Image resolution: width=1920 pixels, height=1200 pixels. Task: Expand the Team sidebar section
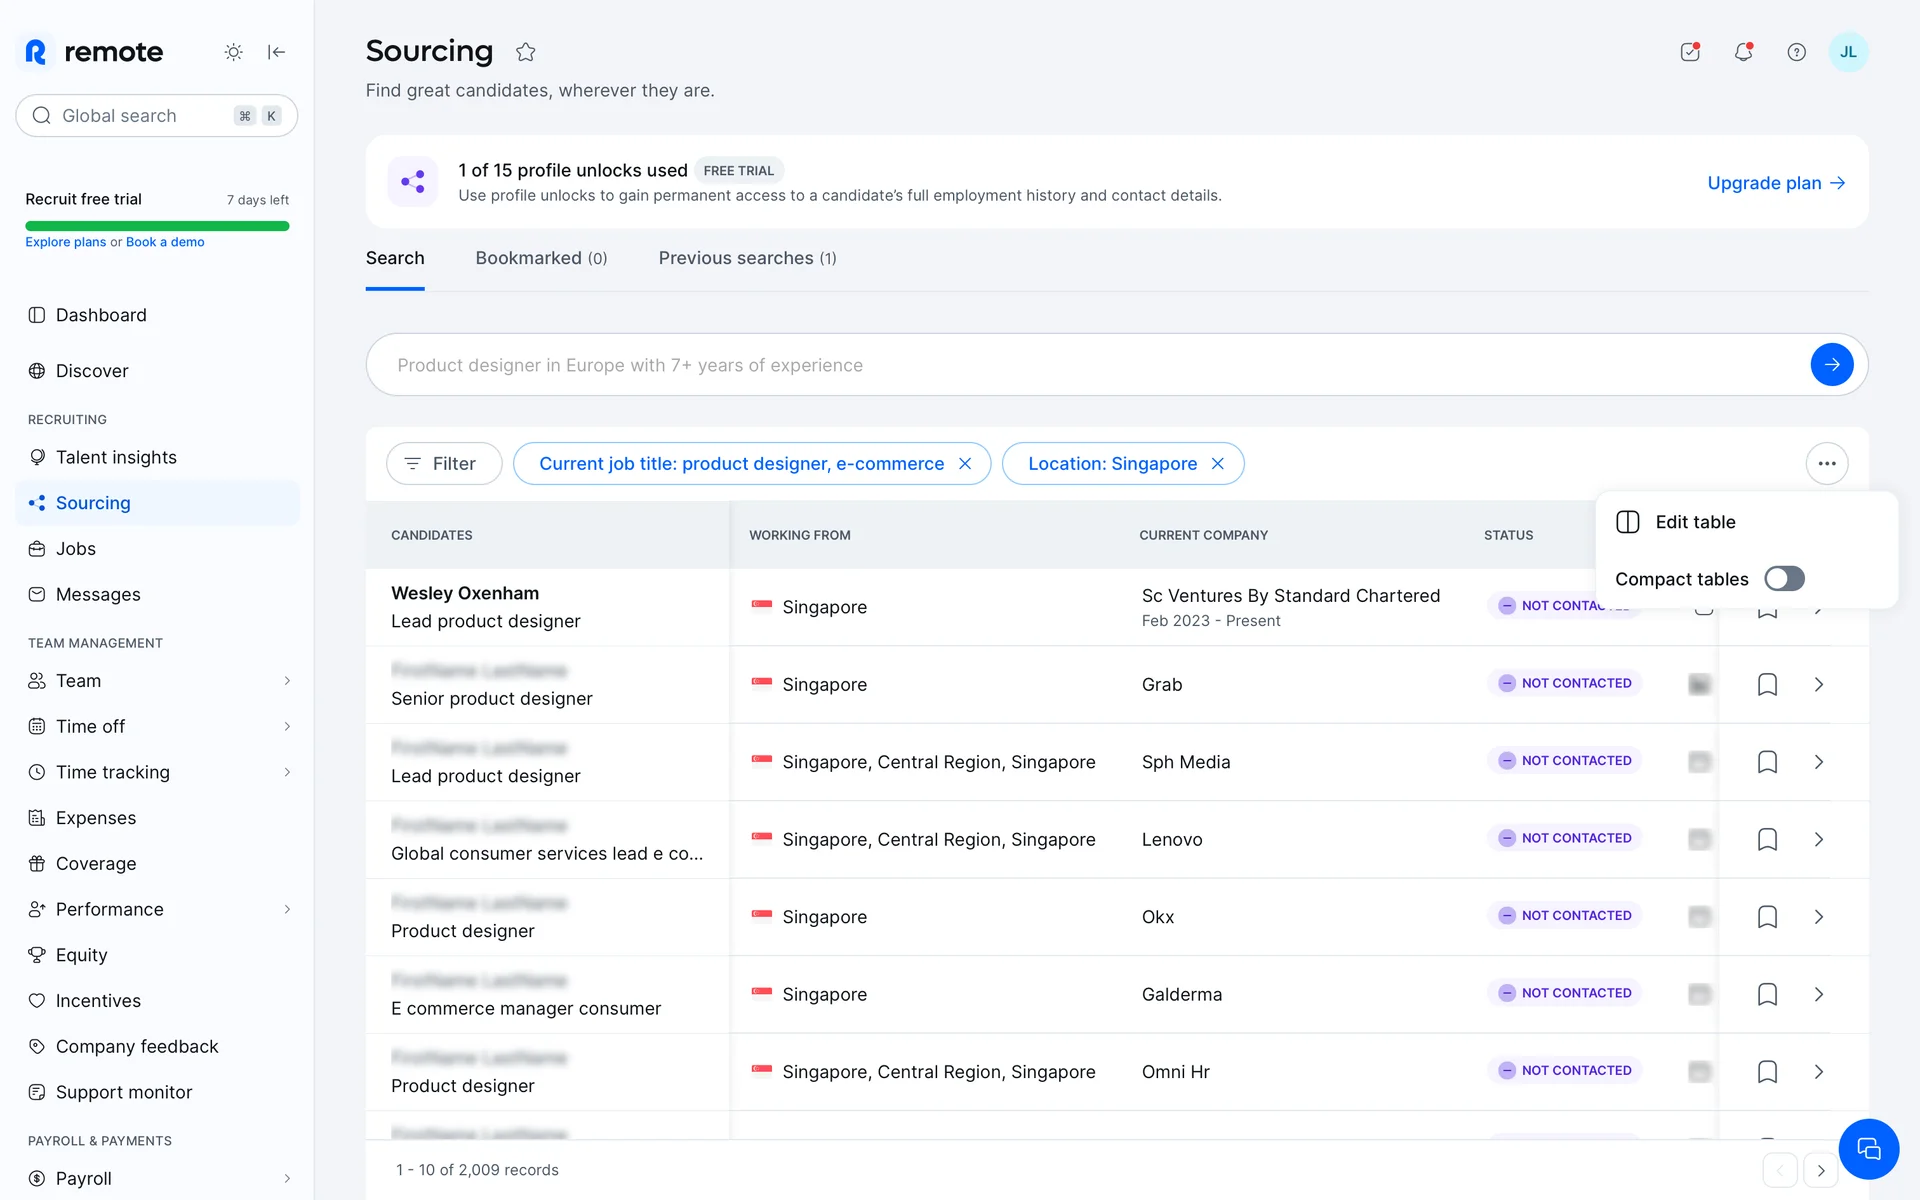(287, 681)
